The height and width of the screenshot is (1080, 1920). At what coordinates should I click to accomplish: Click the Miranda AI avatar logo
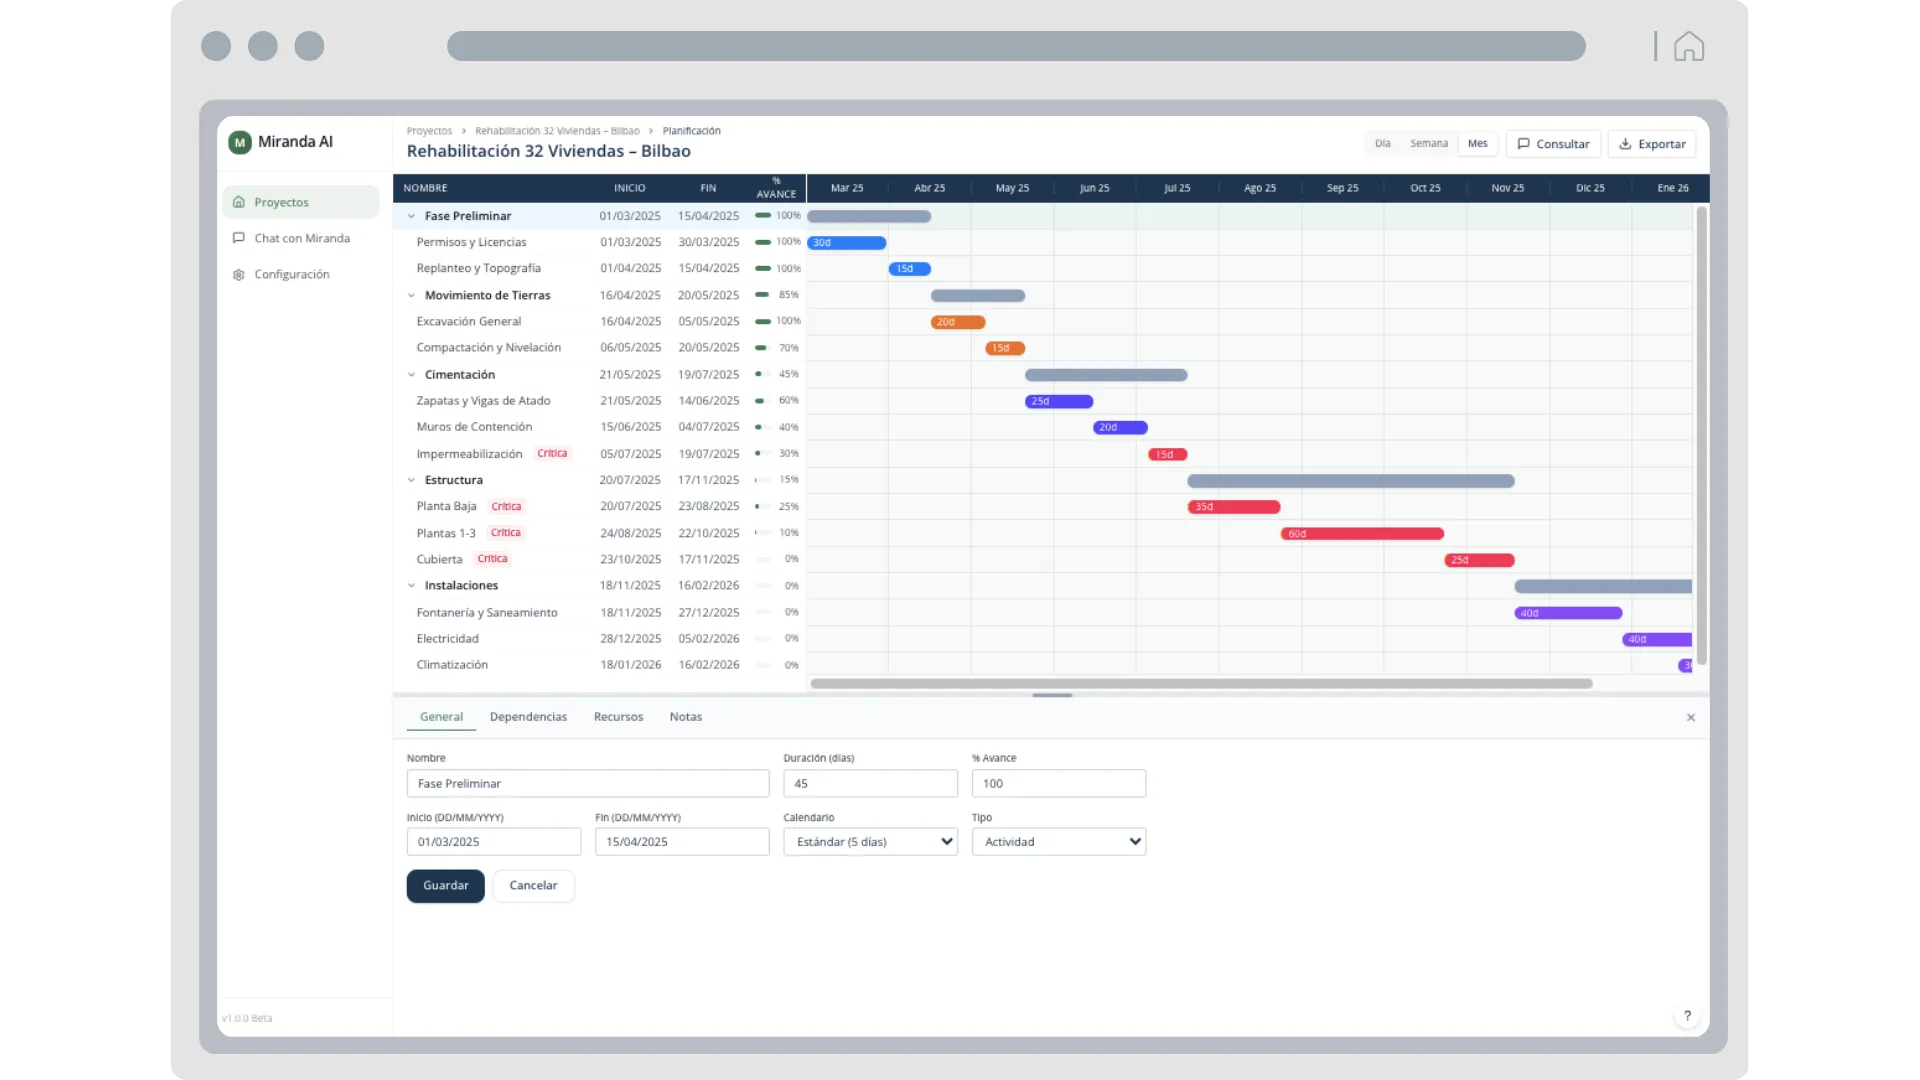point(239,141)
